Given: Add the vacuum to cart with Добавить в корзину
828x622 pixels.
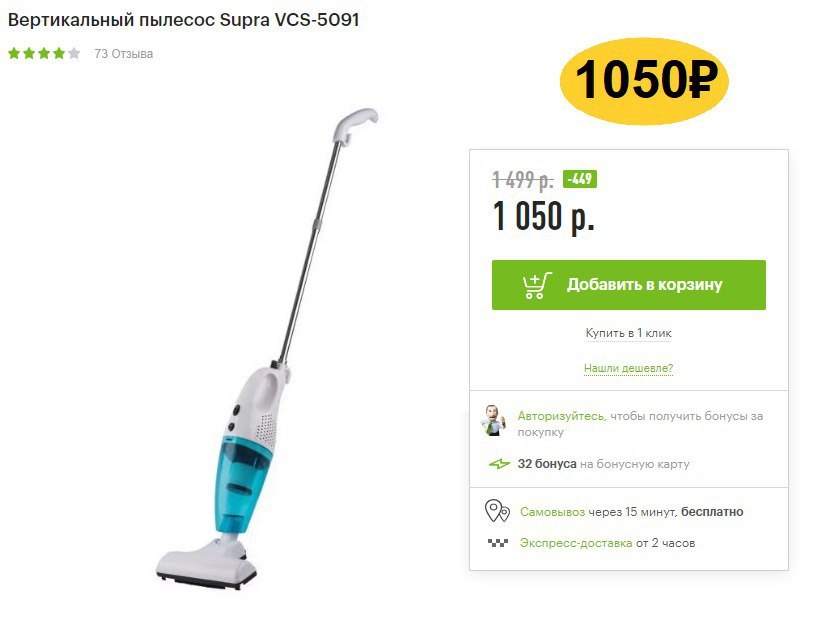Looking at the screenshot, I should 628,285.
